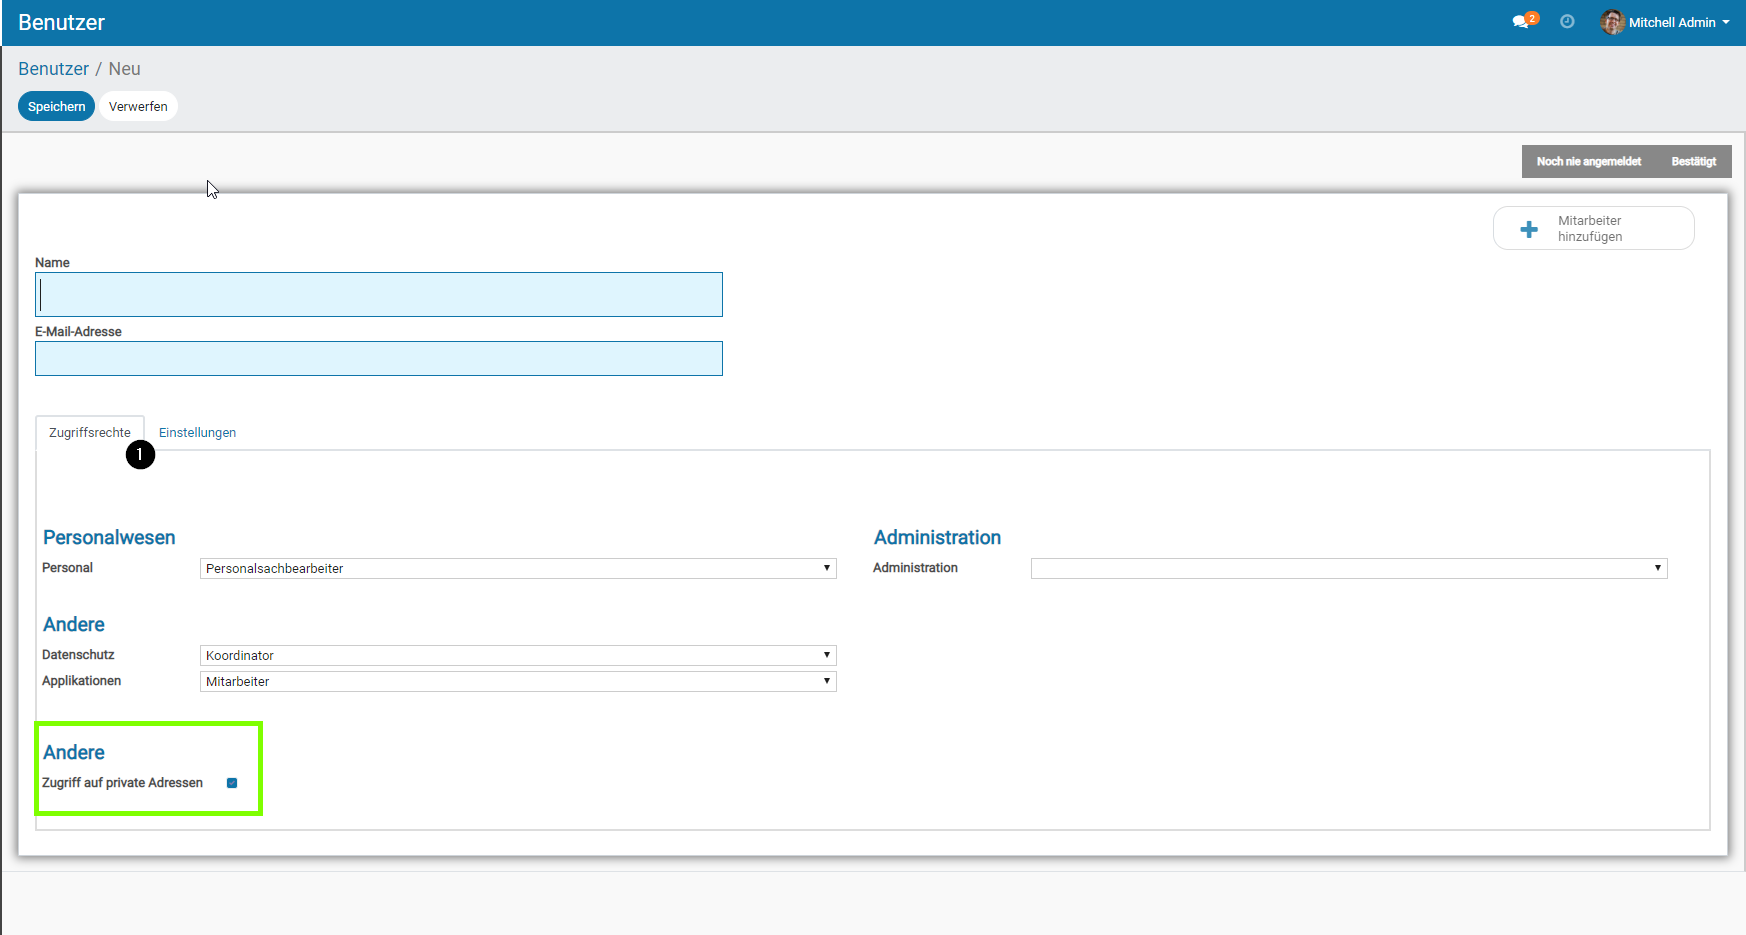Focus the E-Mail-Adresse field
The height and width of the screenshot is (935, 1746).
point(379,359)
